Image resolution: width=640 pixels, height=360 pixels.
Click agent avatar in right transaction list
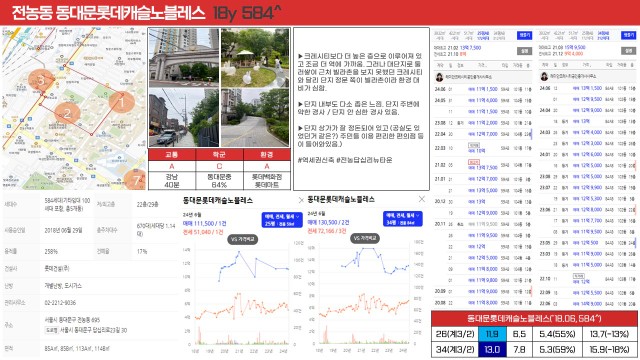(544, 76)
